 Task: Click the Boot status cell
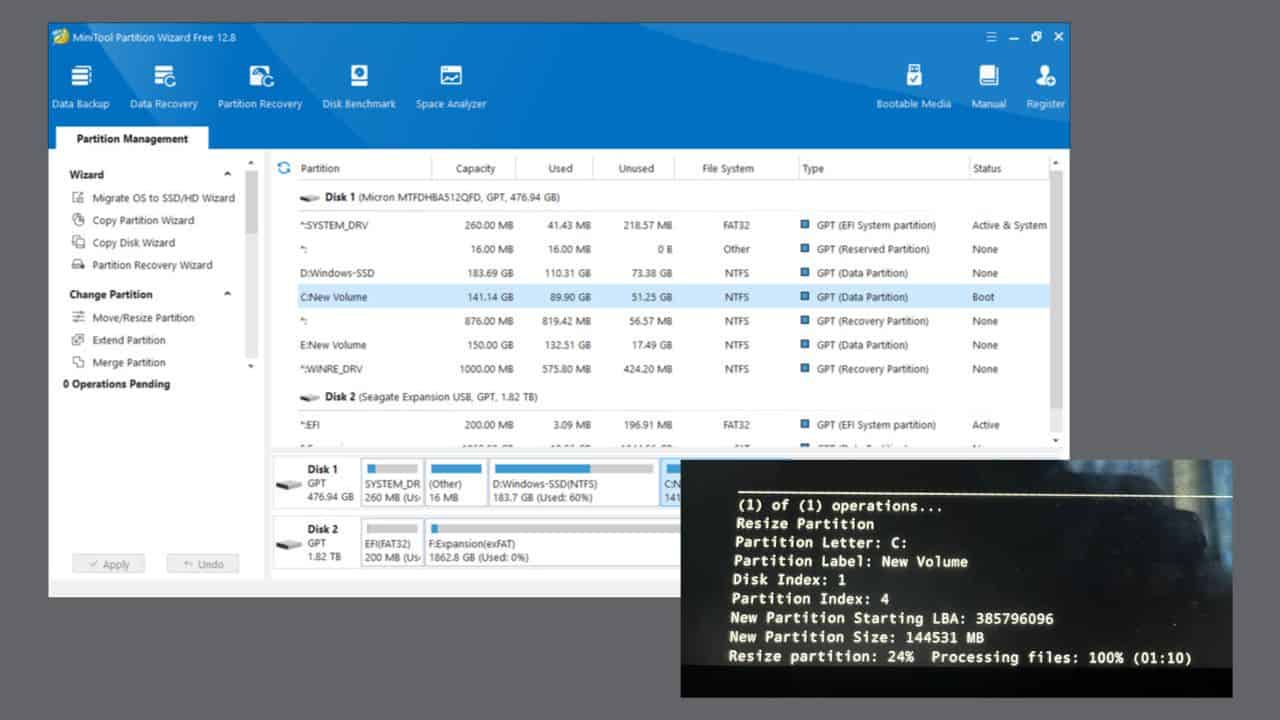(x=983, y=297)
